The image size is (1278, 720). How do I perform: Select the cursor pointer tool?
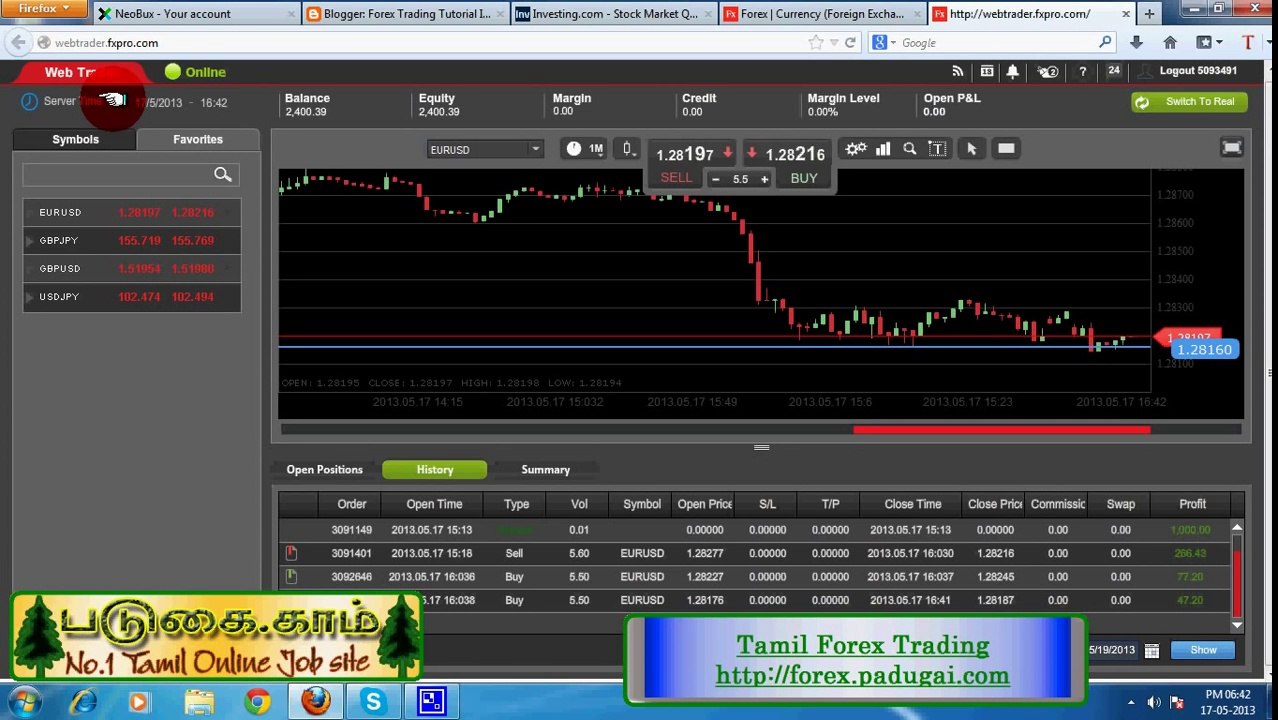pos(972,148)
